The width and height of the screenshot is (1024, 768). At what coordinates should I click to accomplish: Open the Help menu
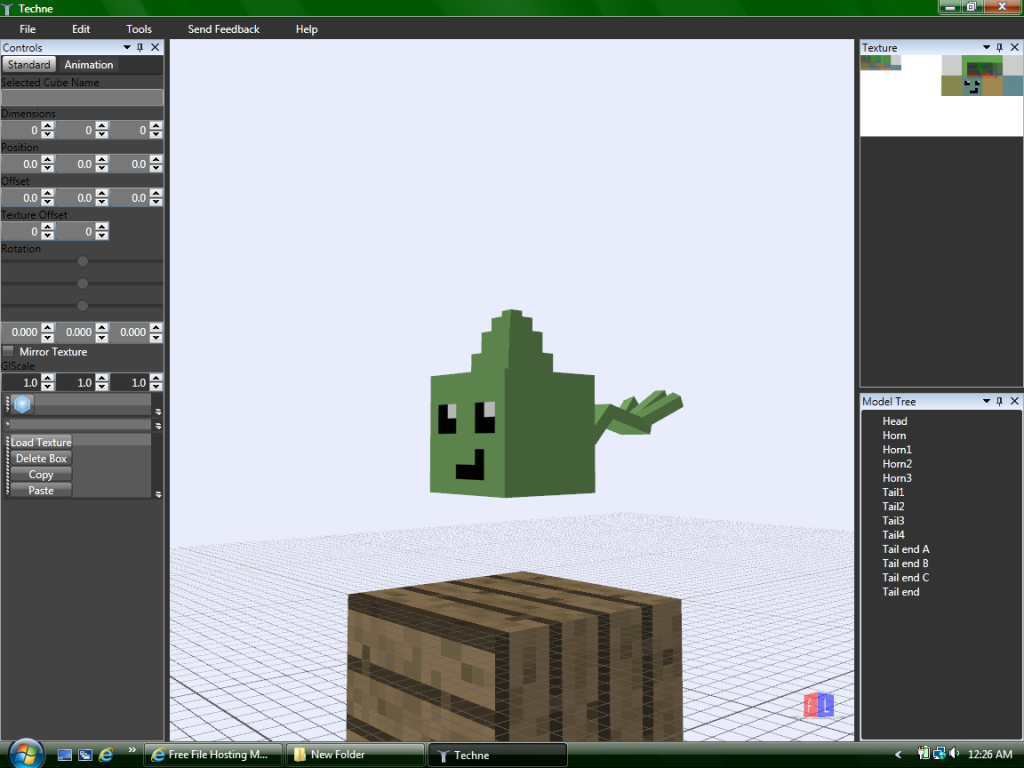[306, 29]
